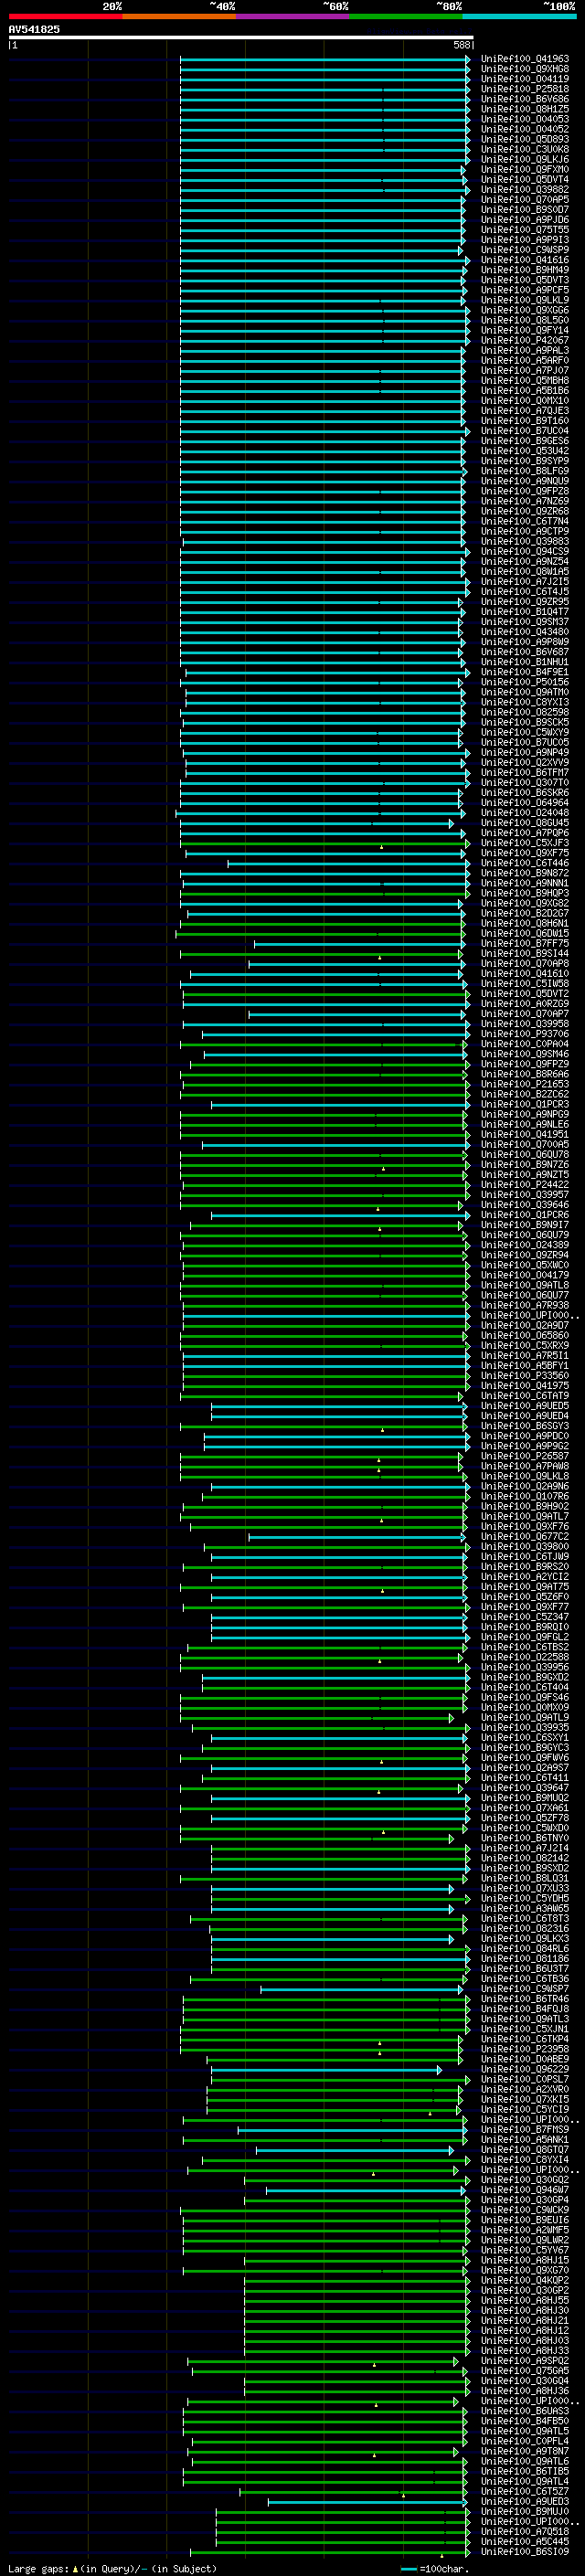Select the UniRef100_A7R938 label
The height and width of the screenshot is (2576, 585).
click(x=524, y=1305)
